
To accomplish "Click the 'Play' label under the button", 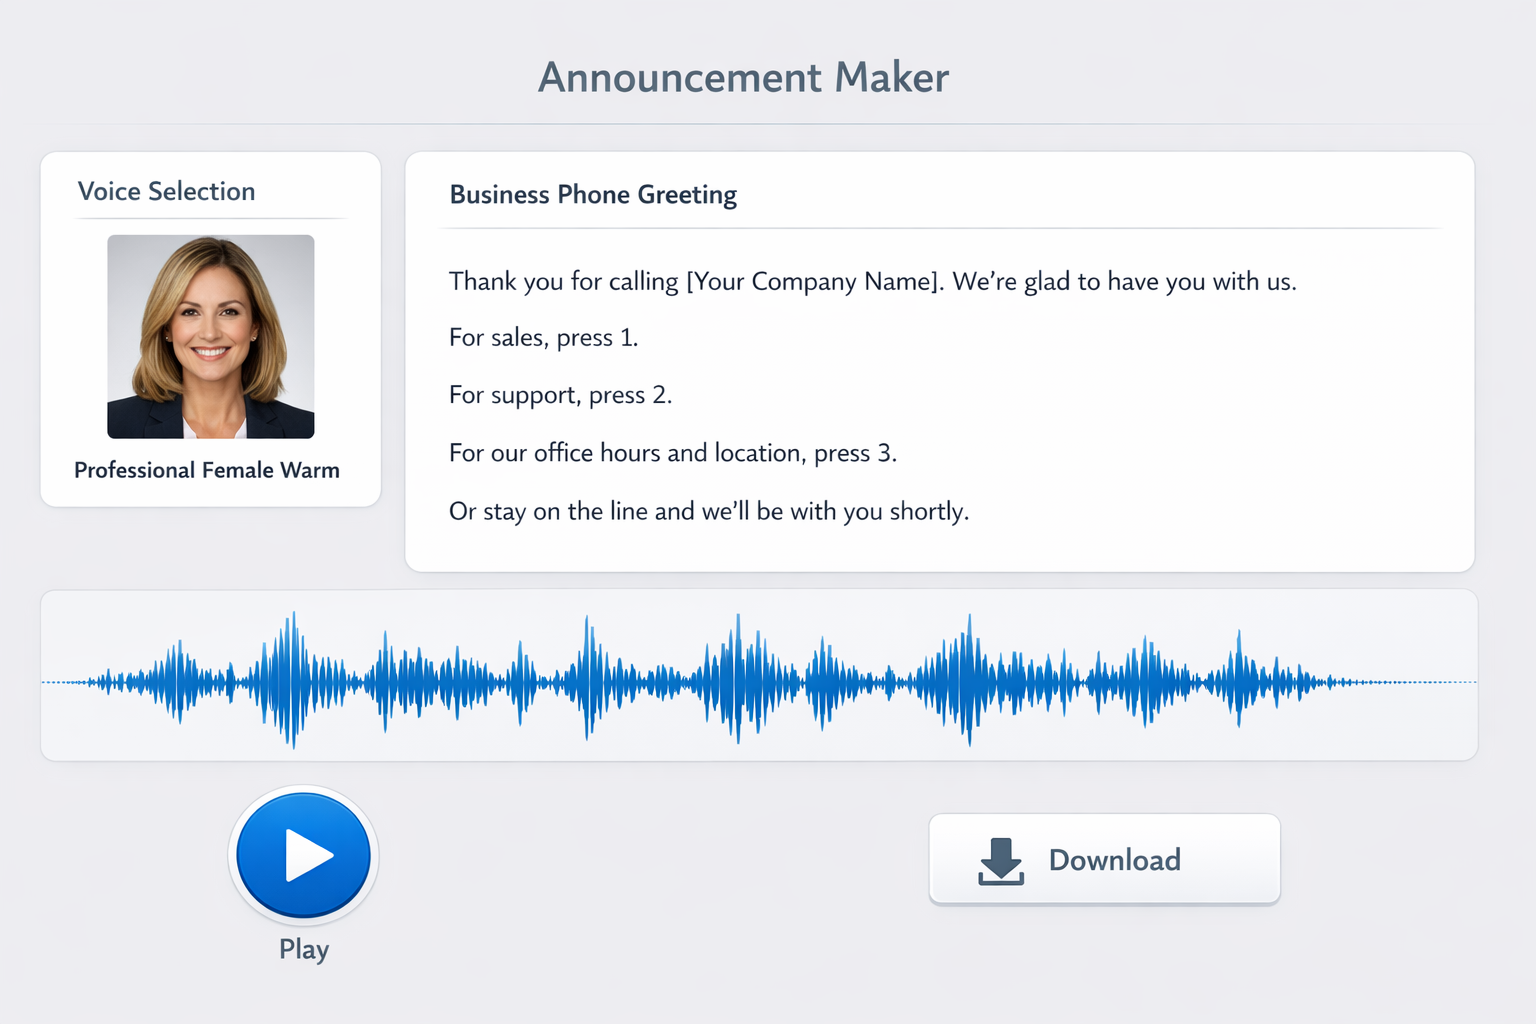I will pyautogui.click(x=304, y=949).
